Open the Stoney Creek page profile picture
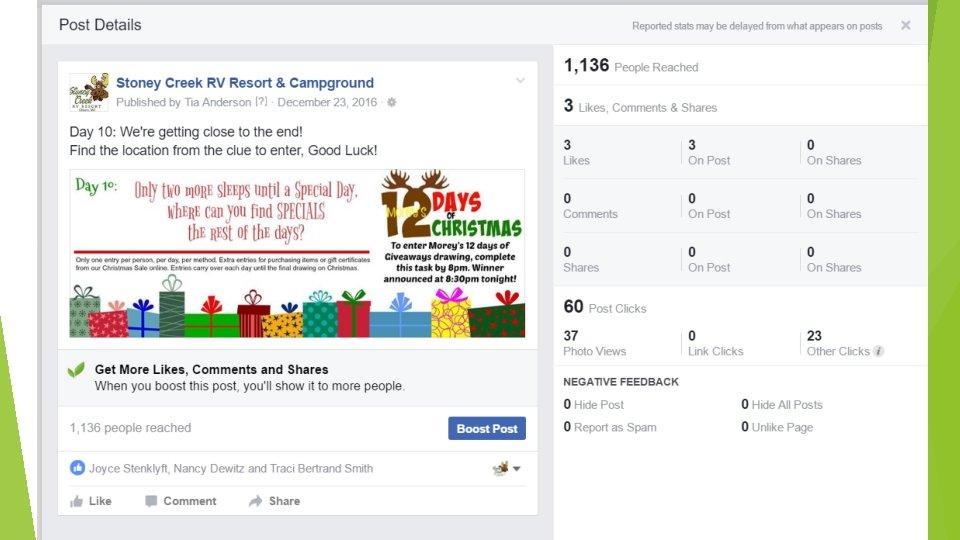This screenshot has height=540, width=960. (89, 92)
